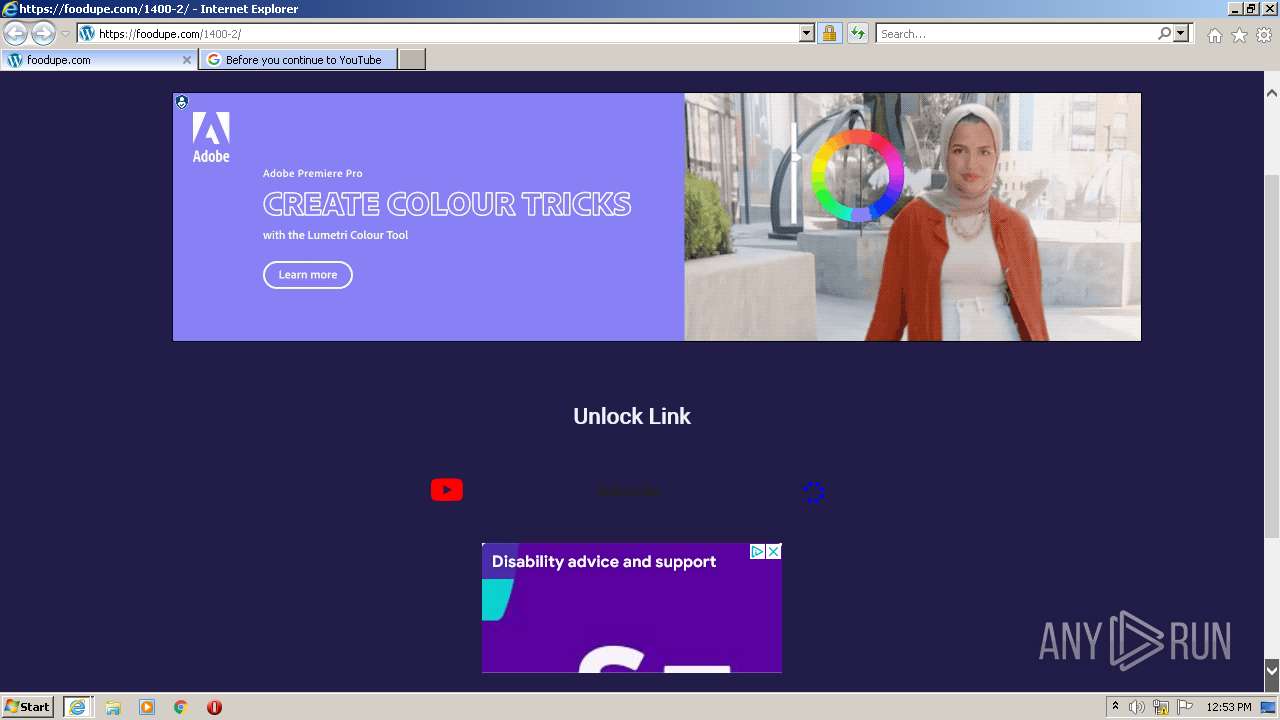Expand the search provider dropdown
1280x720 pixels.
[x=1181, y=34]
